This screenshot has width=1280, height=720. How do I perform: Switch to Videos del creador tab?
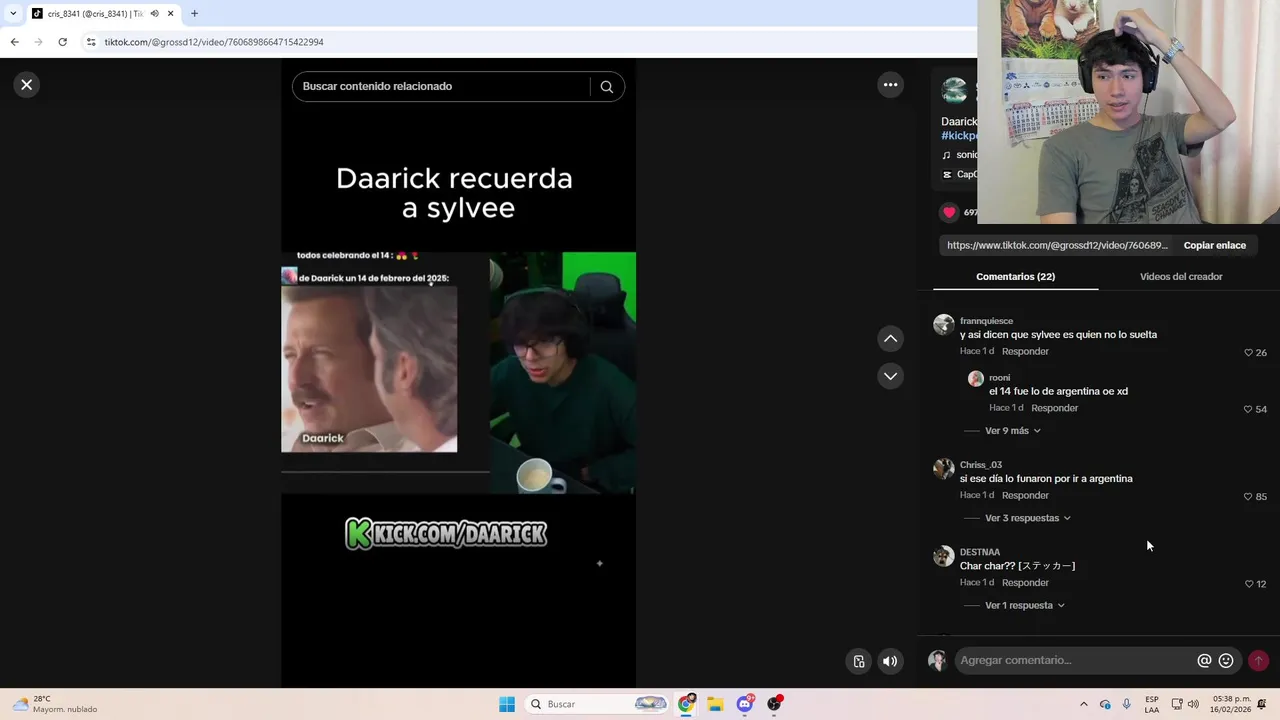pyautogui.click(x=1181, y=277)
